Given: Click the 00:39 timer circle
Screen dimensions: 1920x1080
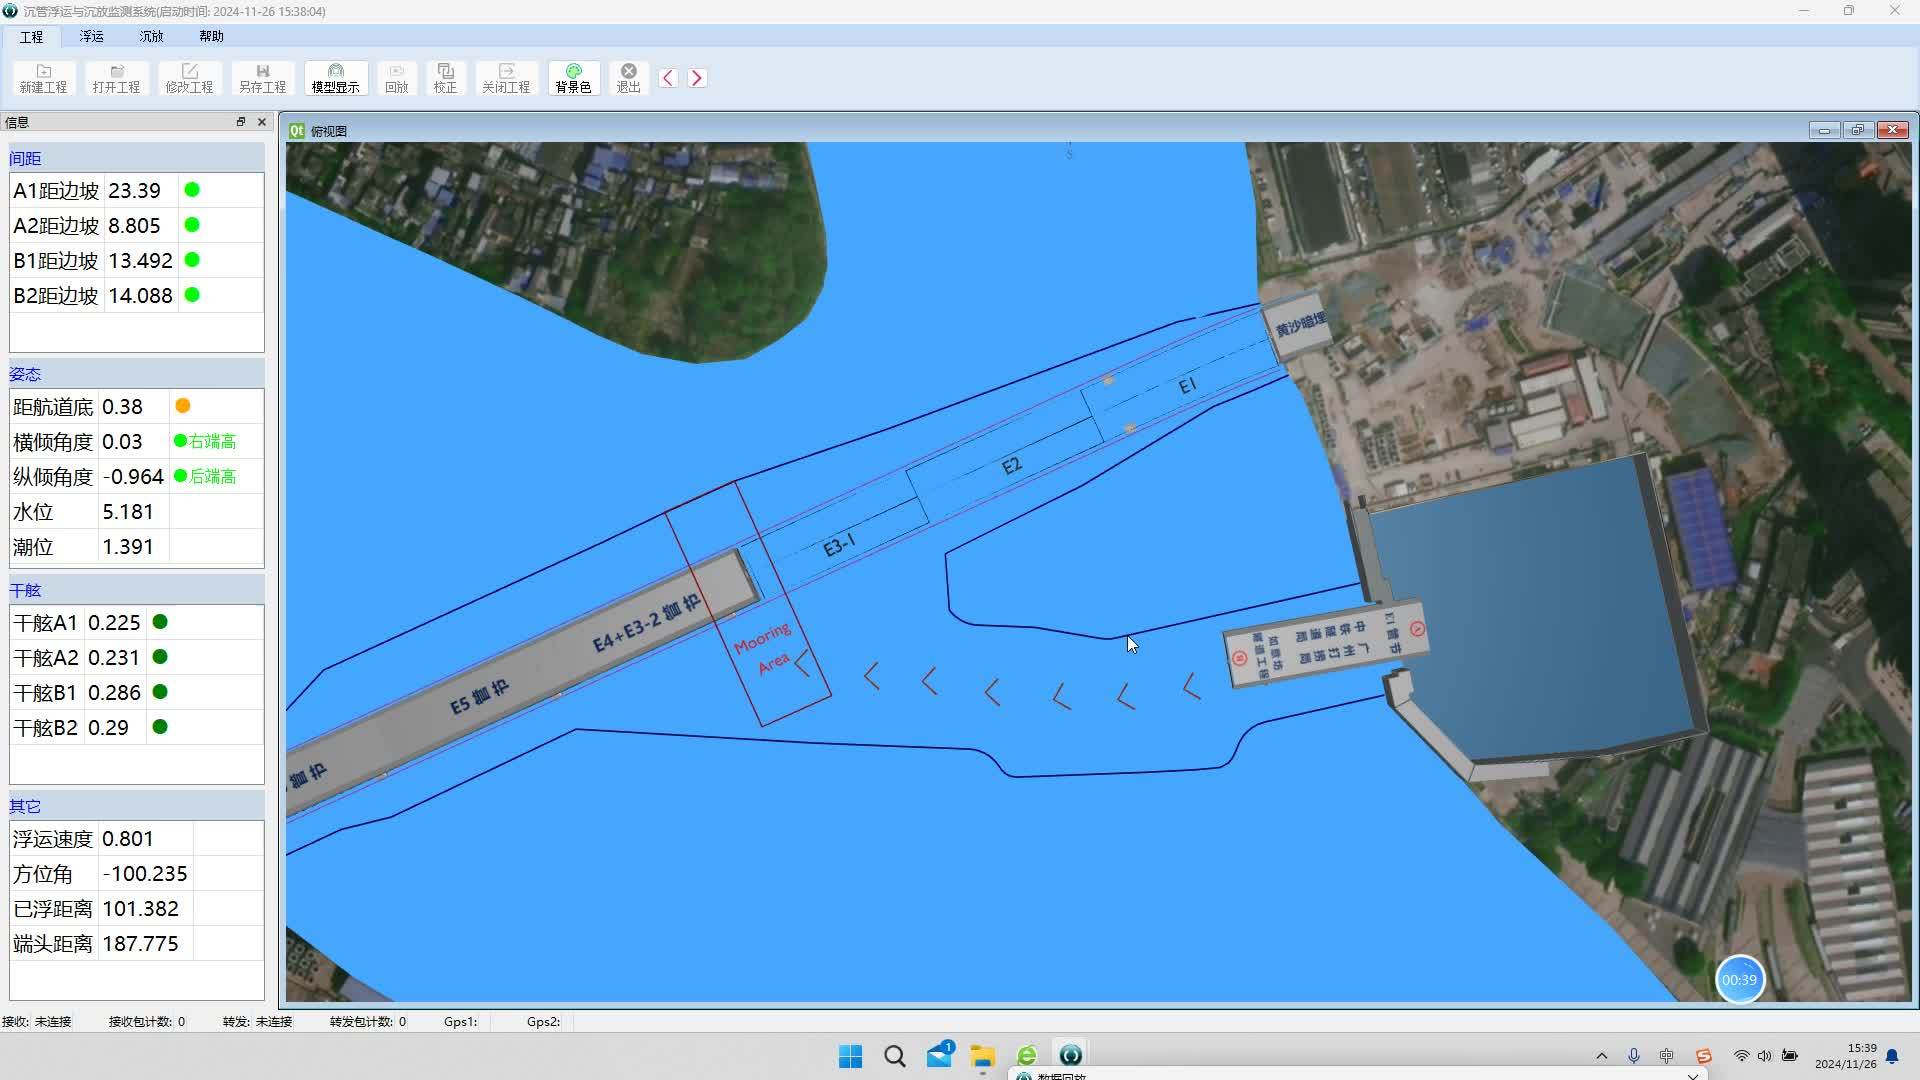Looking at the screenshot, I should click(x=1739, y=980).
